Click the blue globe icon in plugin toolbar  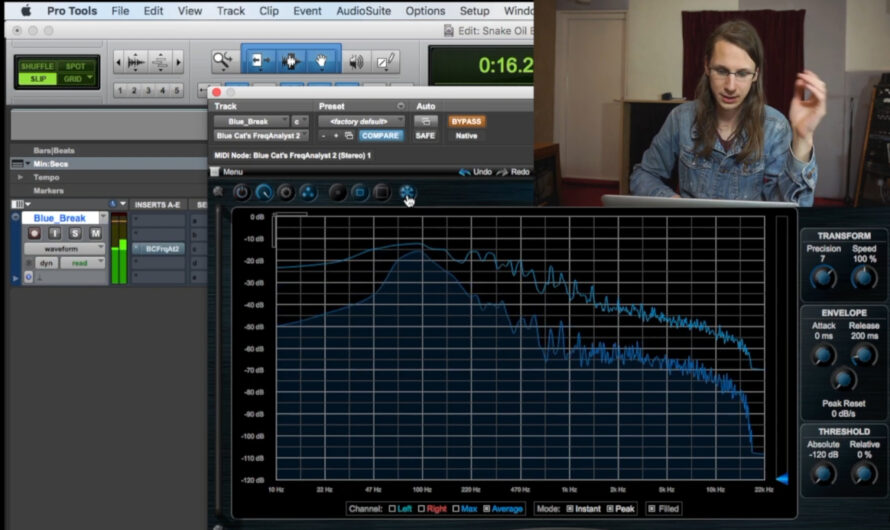pyautogui.click(x=407, y=192)
